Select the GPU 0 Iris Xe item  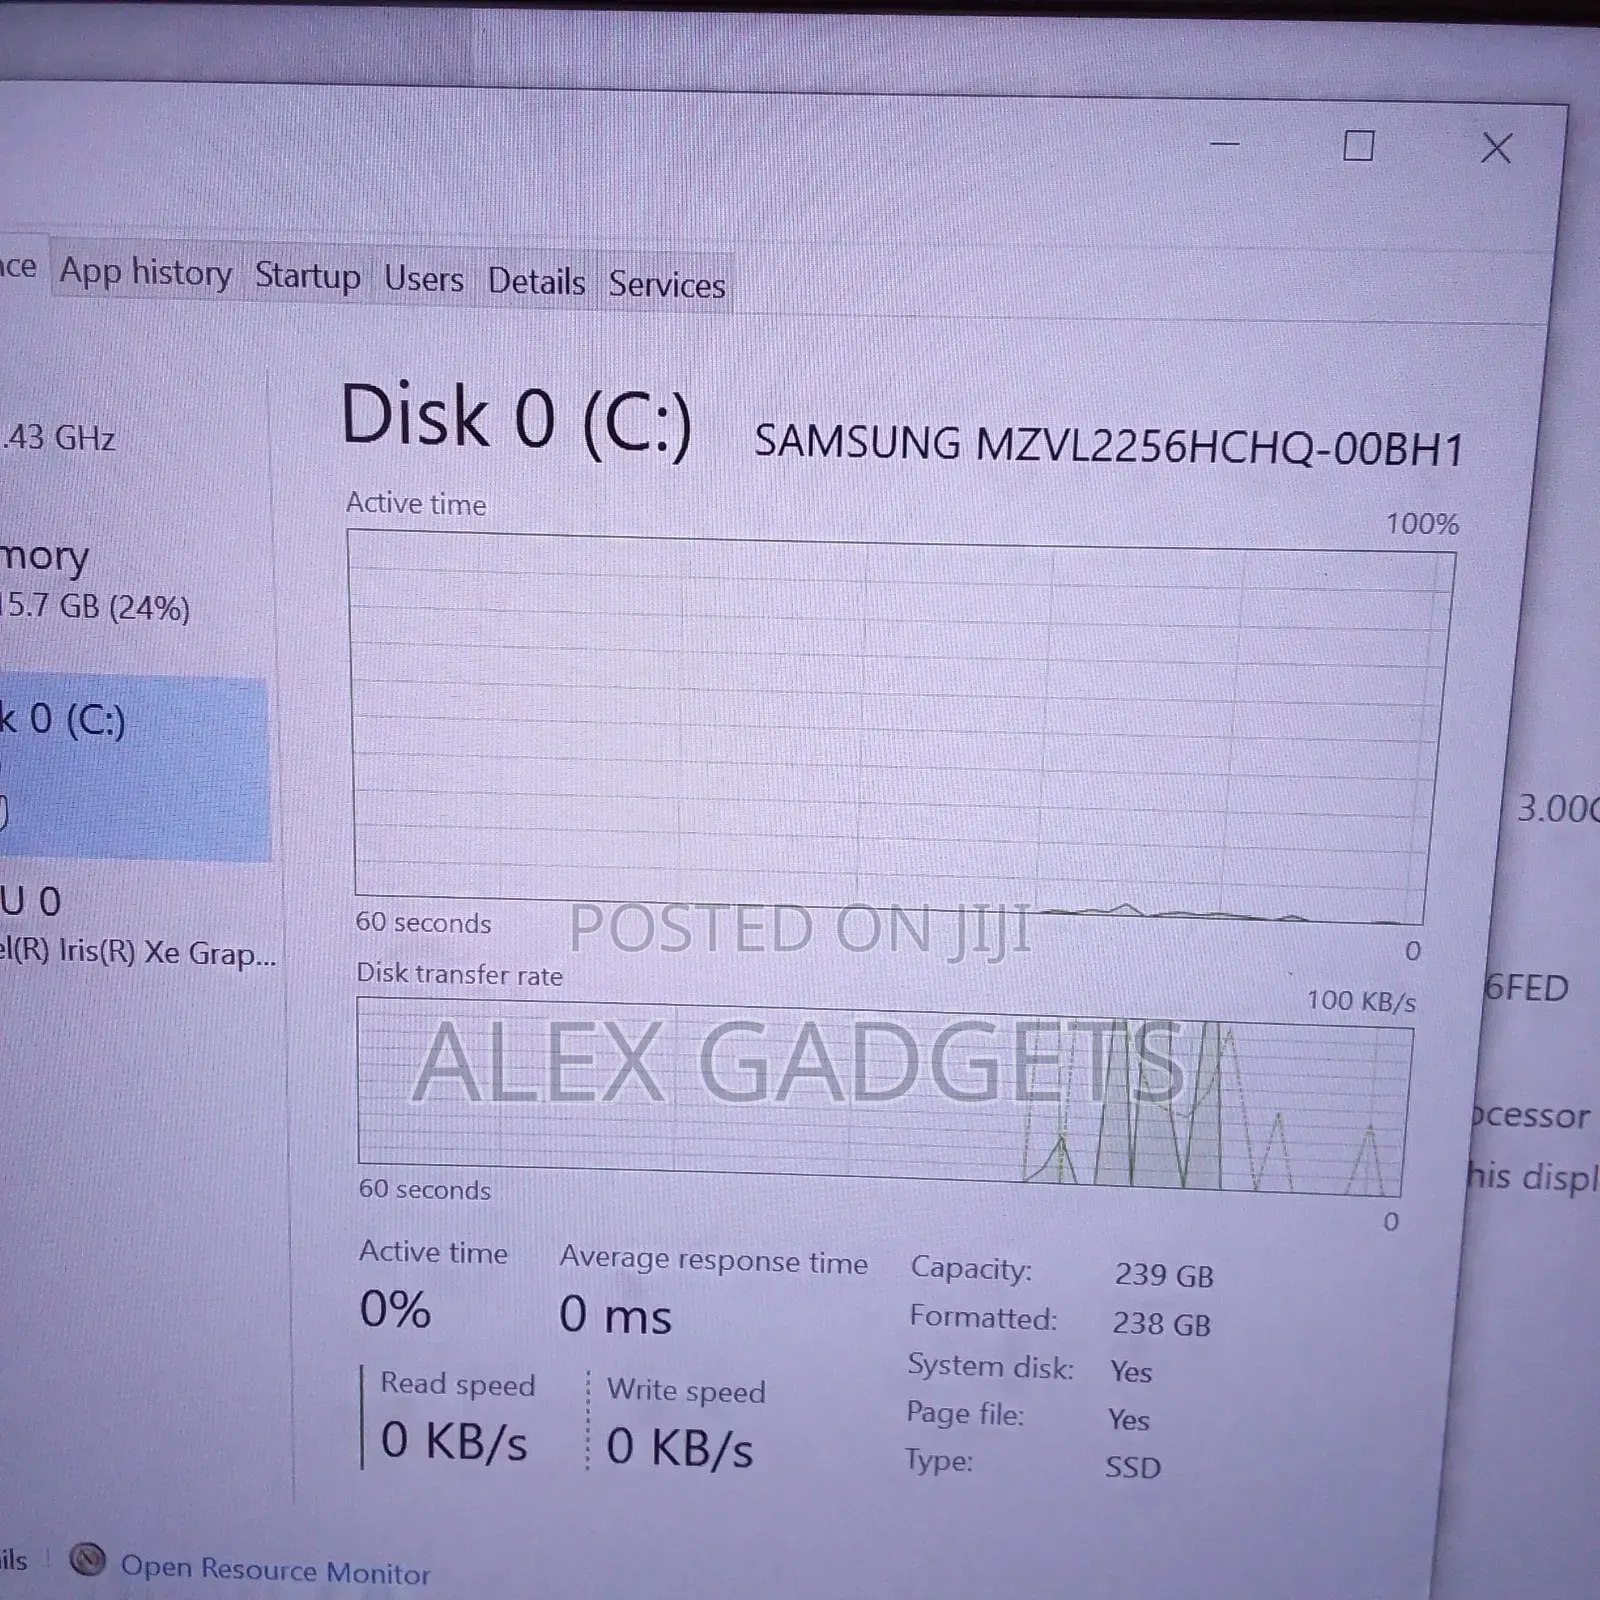pos(137,927)
